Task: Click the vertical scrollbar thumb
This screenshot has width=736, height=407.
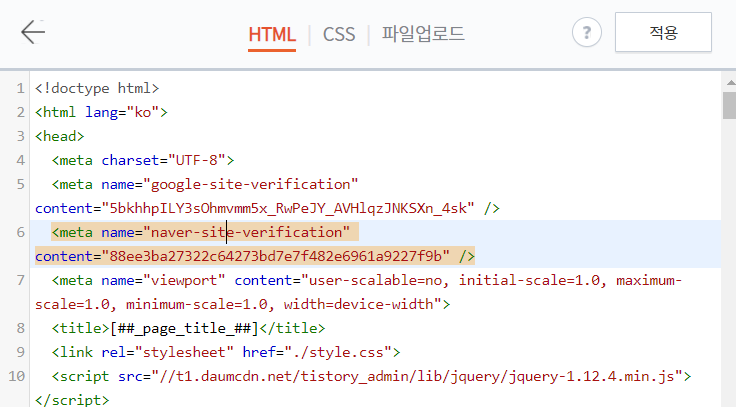Action: pyautogui.click(x=729, y=105)
